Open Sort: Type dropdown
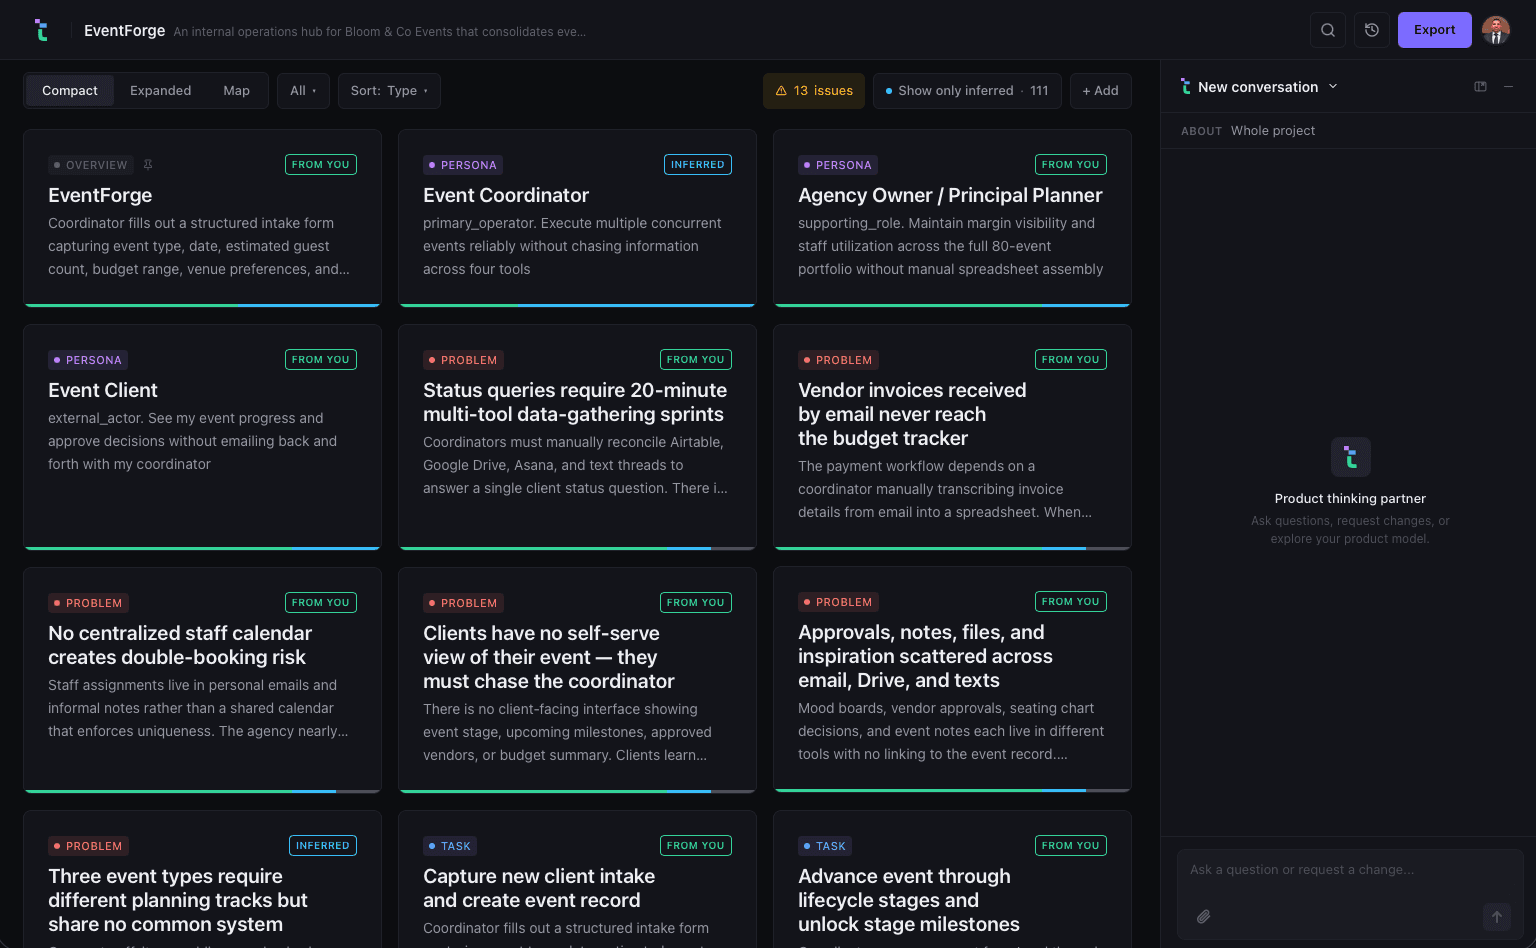 (x=389, y=91)
